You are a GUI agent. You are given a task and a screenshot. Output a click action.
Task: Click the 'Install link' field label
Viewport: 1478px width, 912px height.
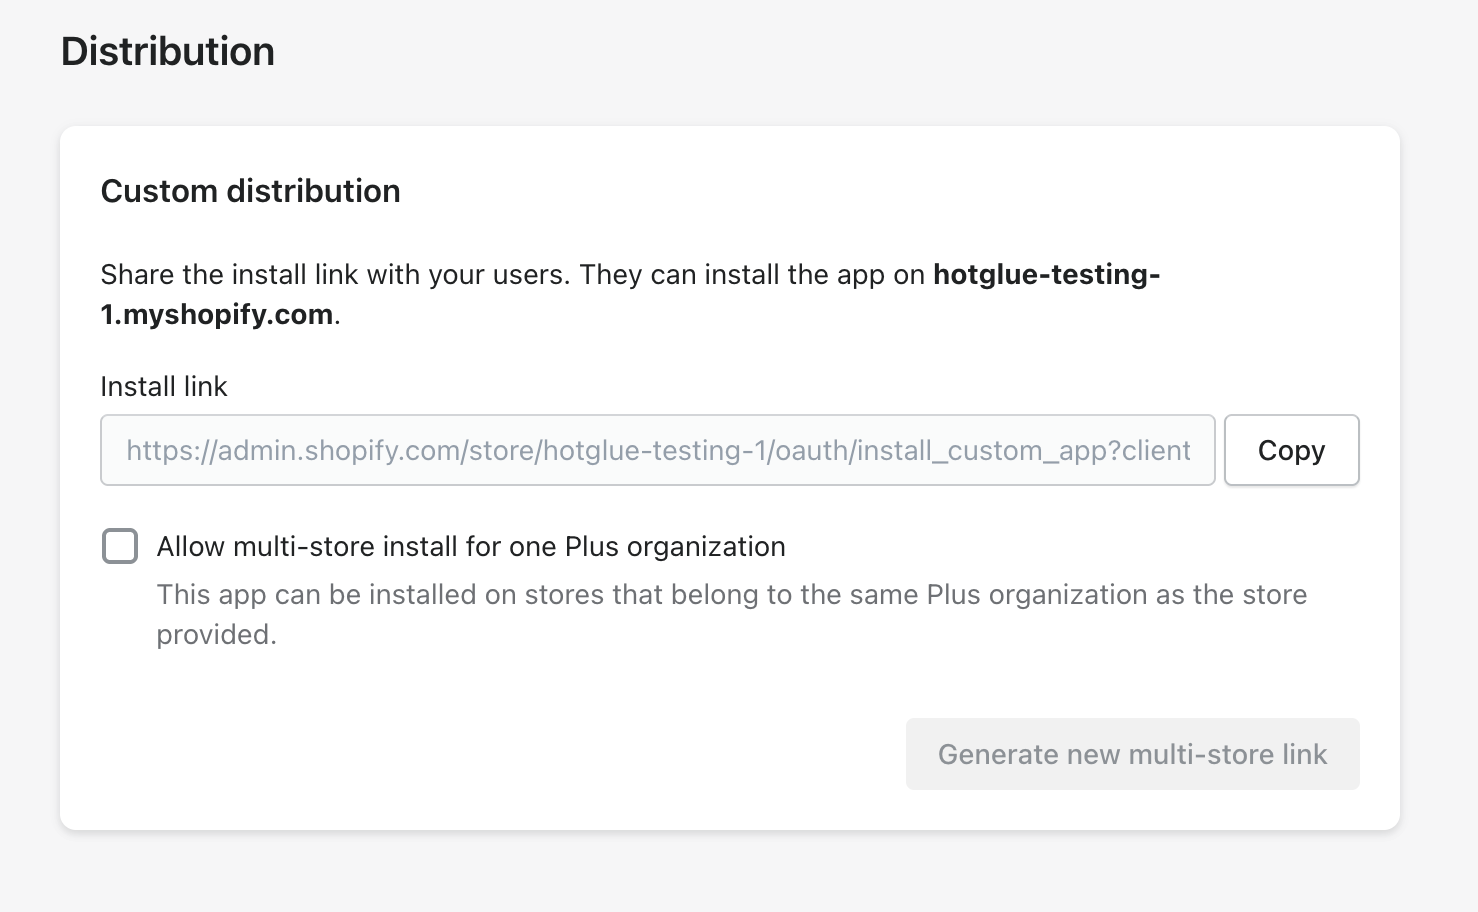click(x=164, y=386)
